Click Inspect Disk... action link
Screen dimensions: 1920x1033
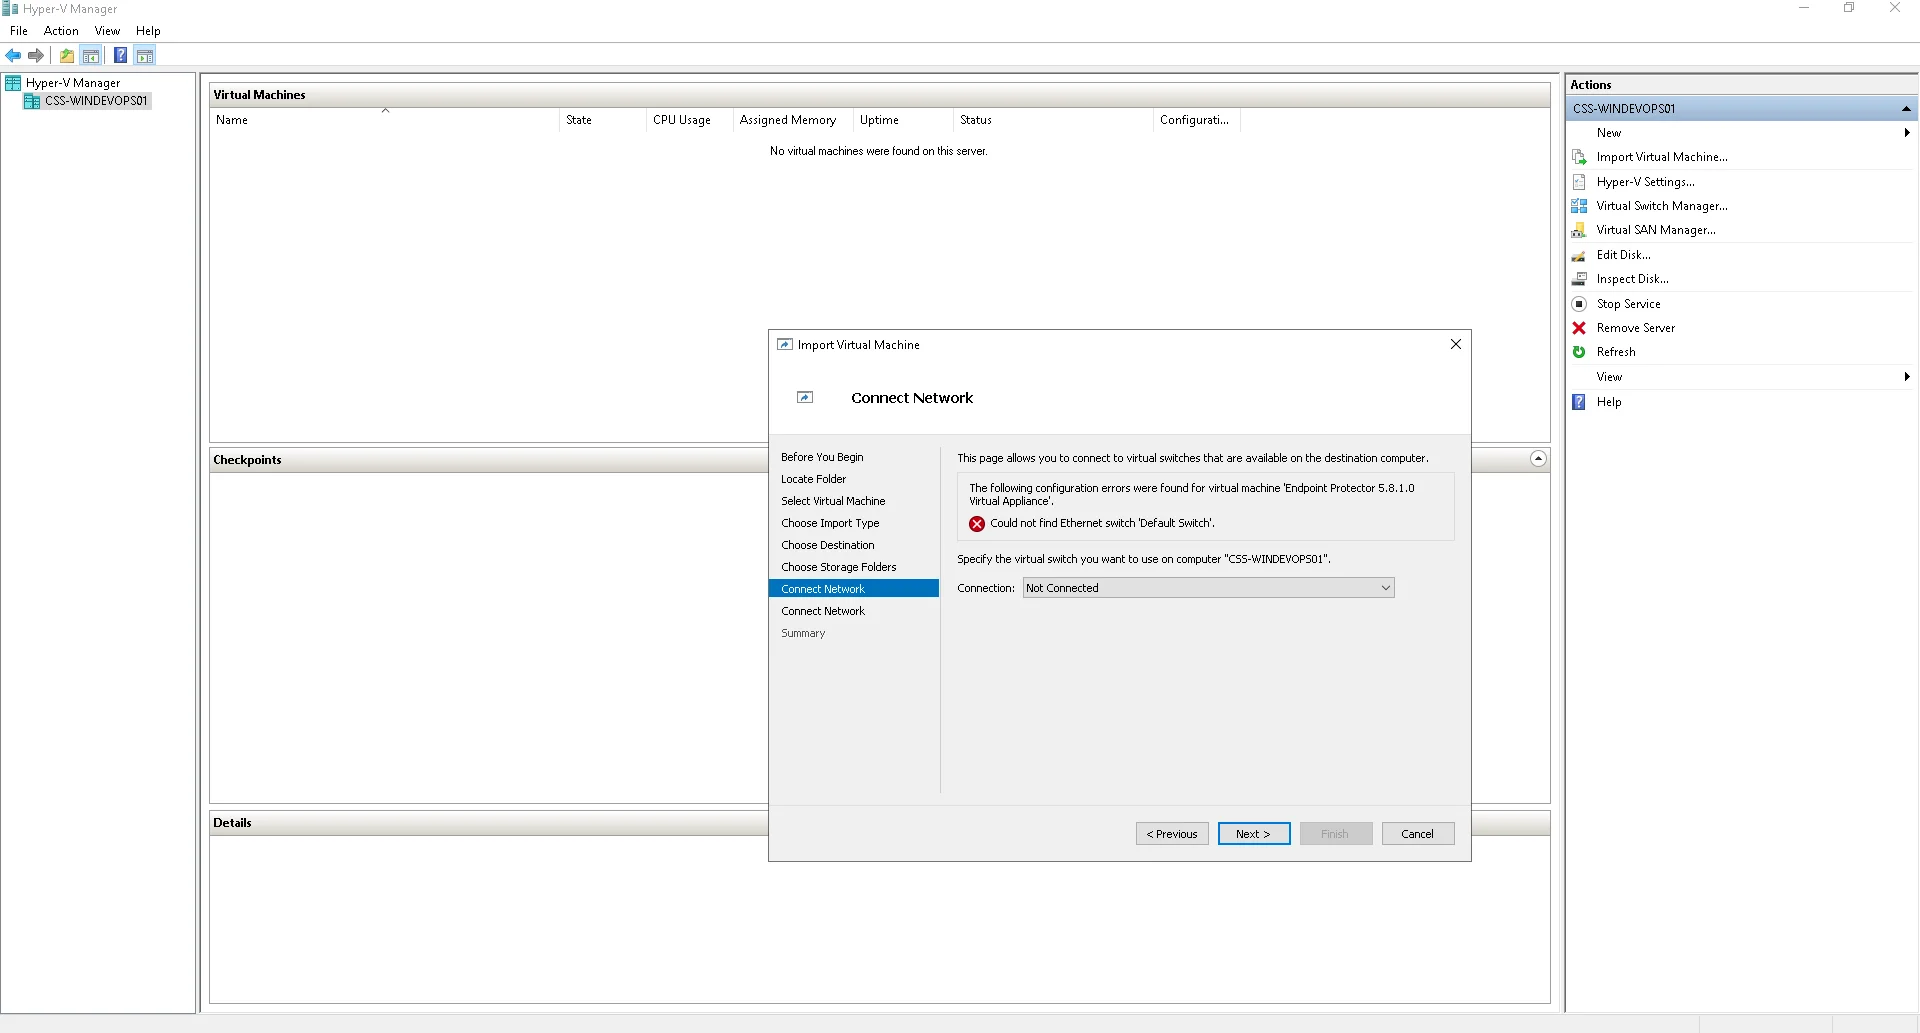[x=1632, y=279]
